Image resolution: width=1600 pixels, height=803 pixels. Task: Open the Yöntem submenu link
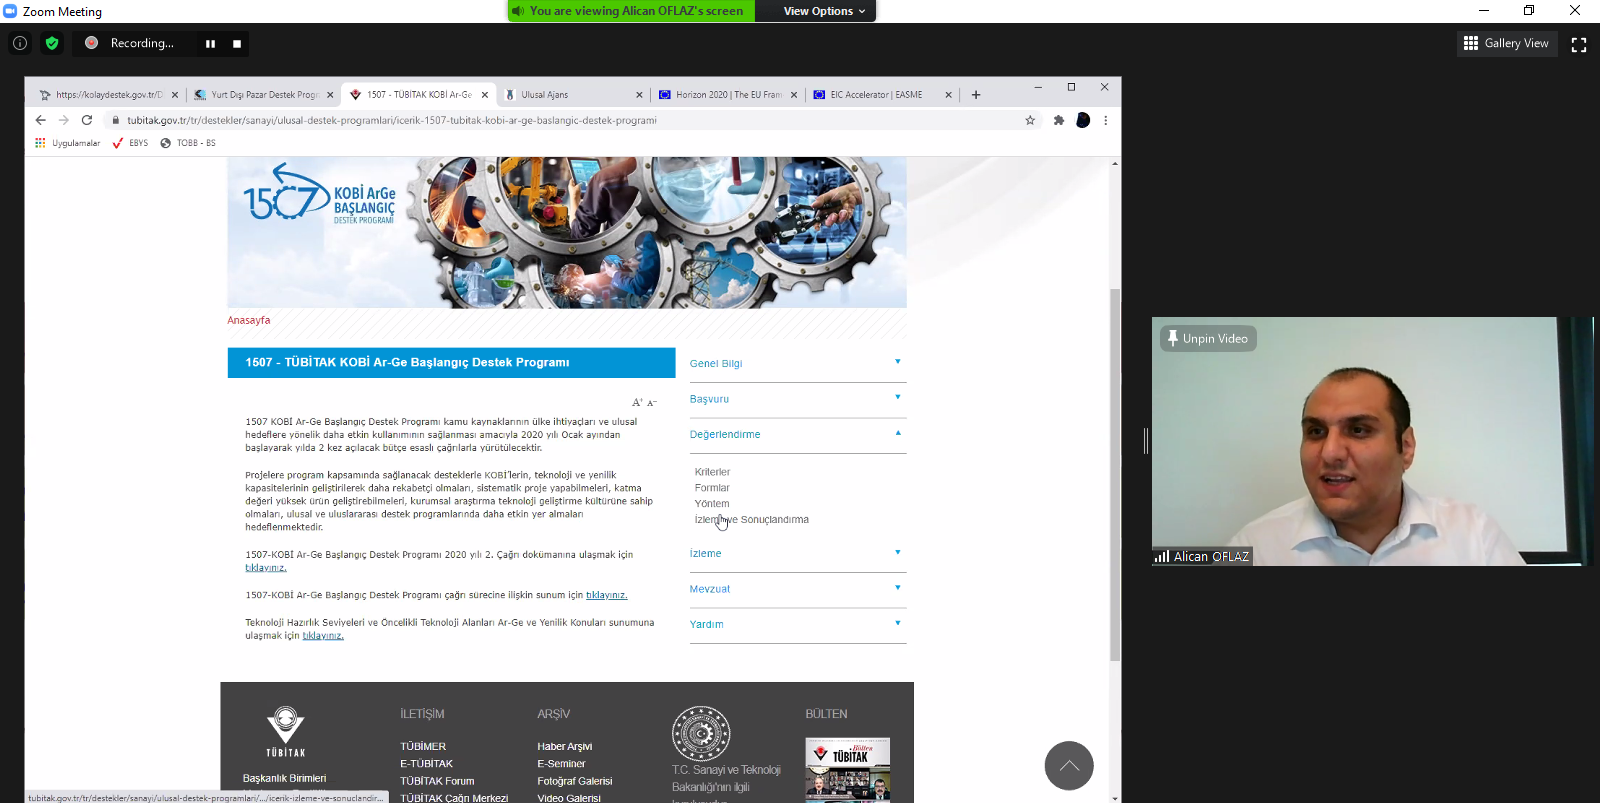point(712,504)
